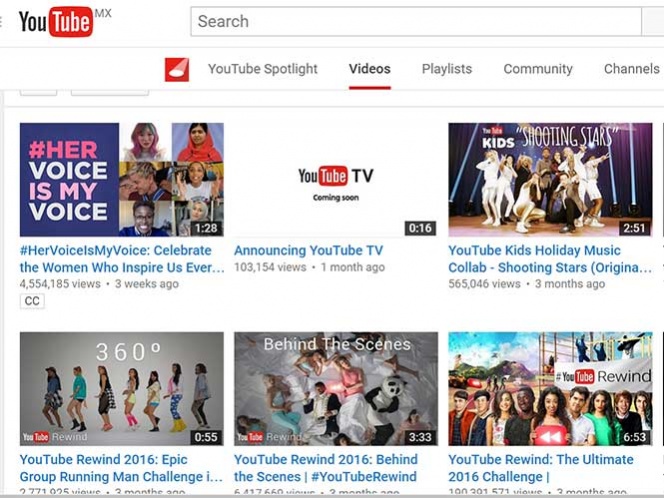Focus the Search input field

pyautogui.click(x=416, y=21)
